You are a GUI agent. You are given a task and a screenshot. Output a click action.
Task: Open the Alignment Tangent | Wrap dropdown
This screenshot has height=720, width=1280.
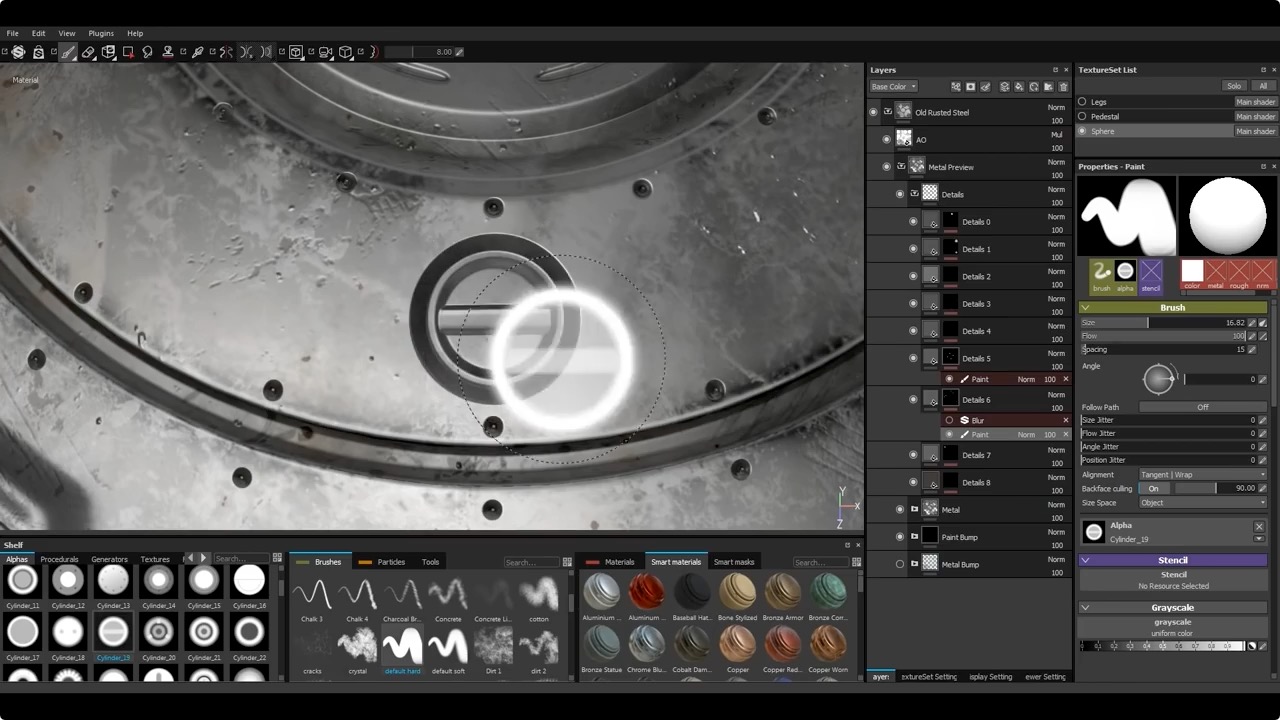[x=1203, y=474]
